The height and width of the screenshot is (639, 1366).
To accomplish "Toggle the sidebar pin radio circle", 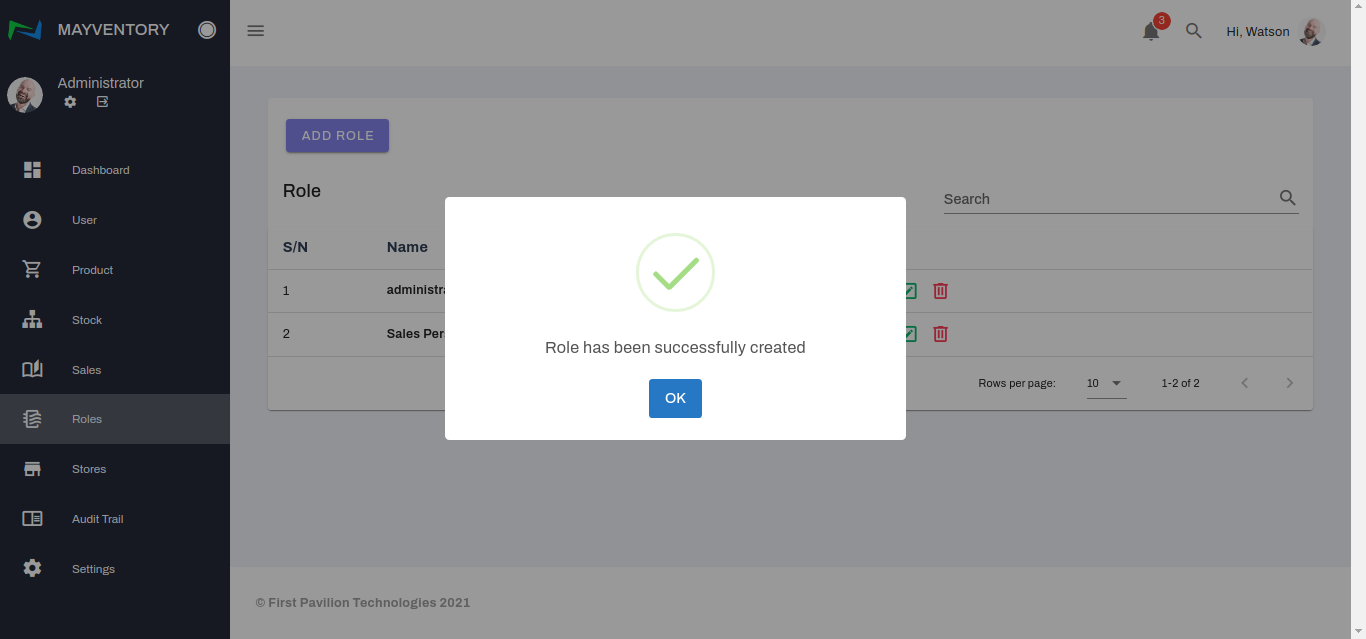I will coord(207,30).
